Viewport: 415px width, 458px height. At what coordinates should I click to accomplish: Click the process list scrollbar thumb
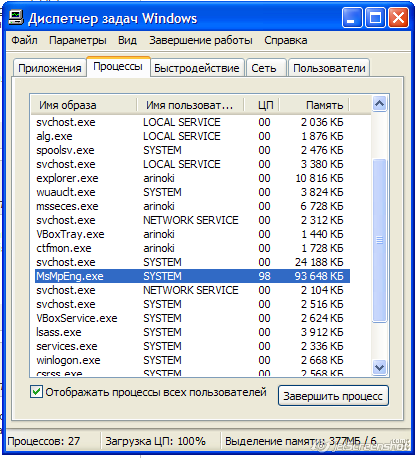[380, 241]
